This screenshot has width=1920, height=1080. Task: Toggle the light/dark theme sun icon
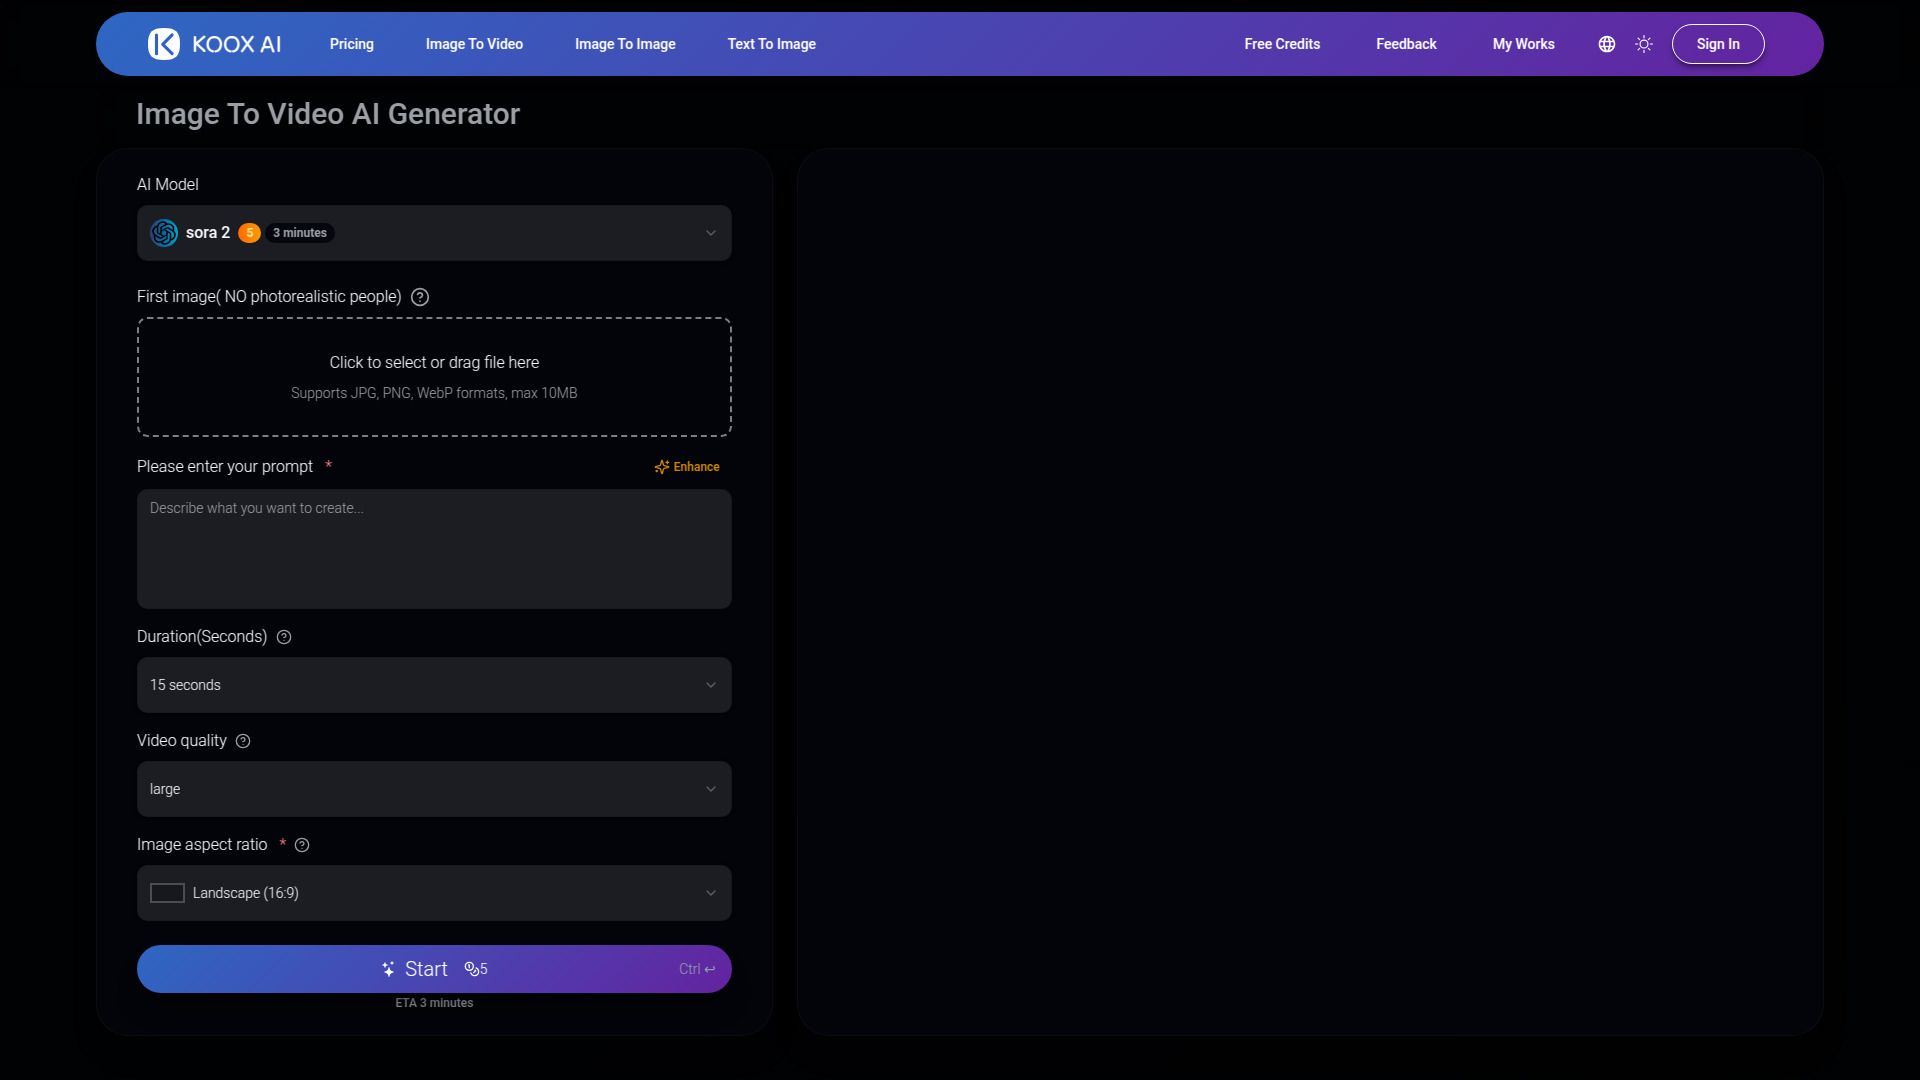tap(1644, 44)
